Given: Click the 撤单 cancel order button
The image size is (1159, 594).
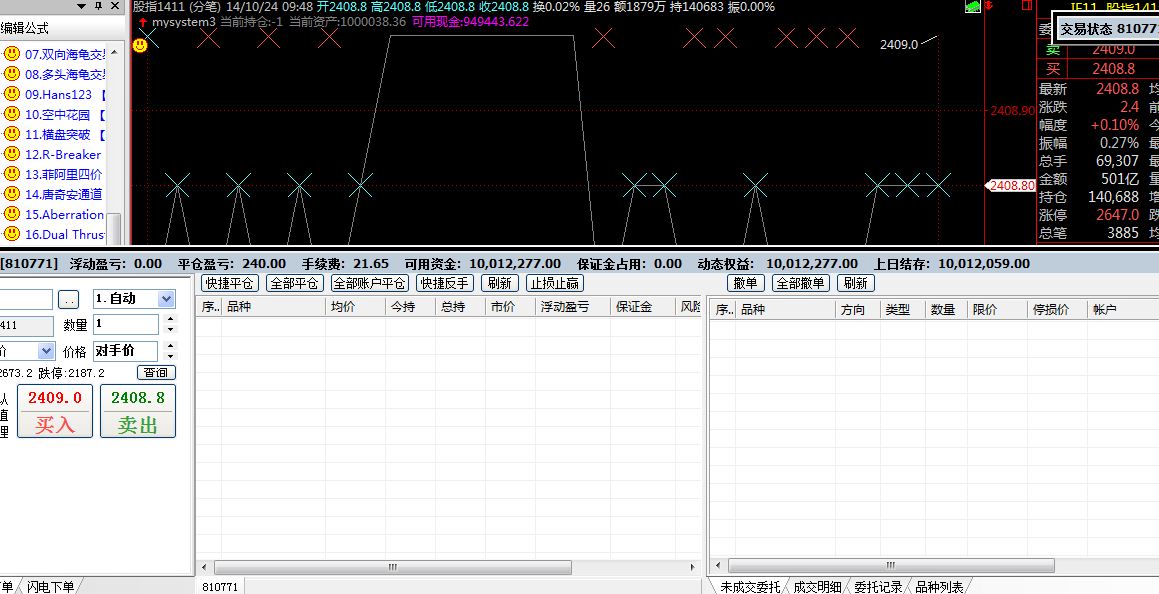Looking at the screenshot, I should tap(746, 283).
